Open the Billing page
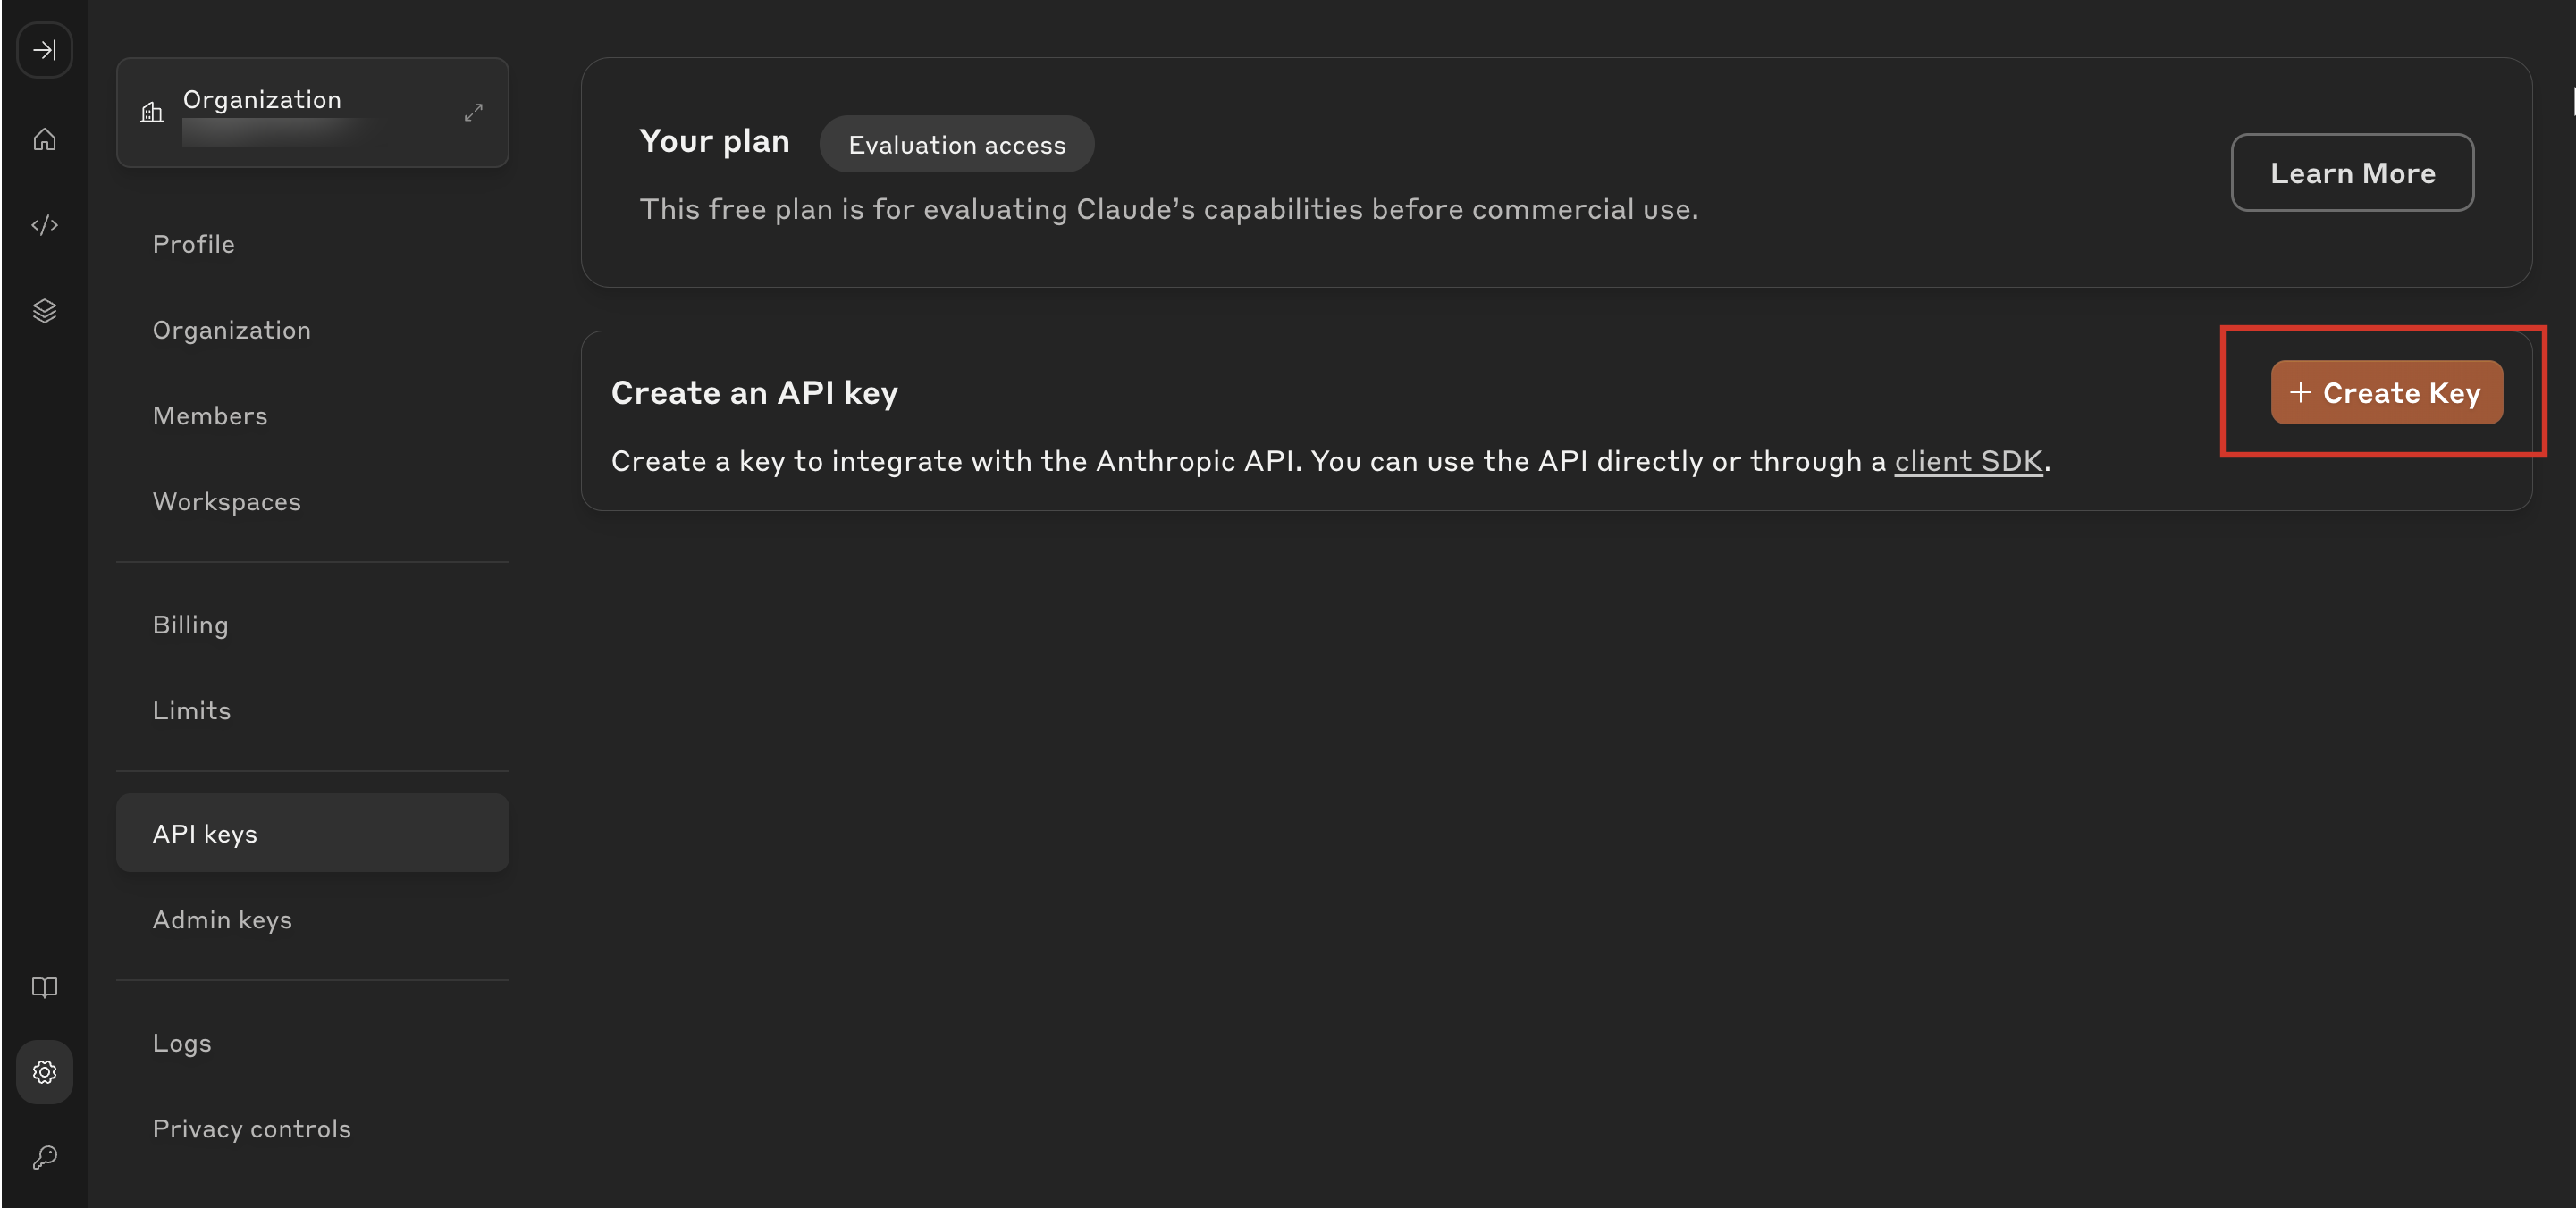Screen dimensions: 2576x1208 pyautogui.click(x=190, y=625)
